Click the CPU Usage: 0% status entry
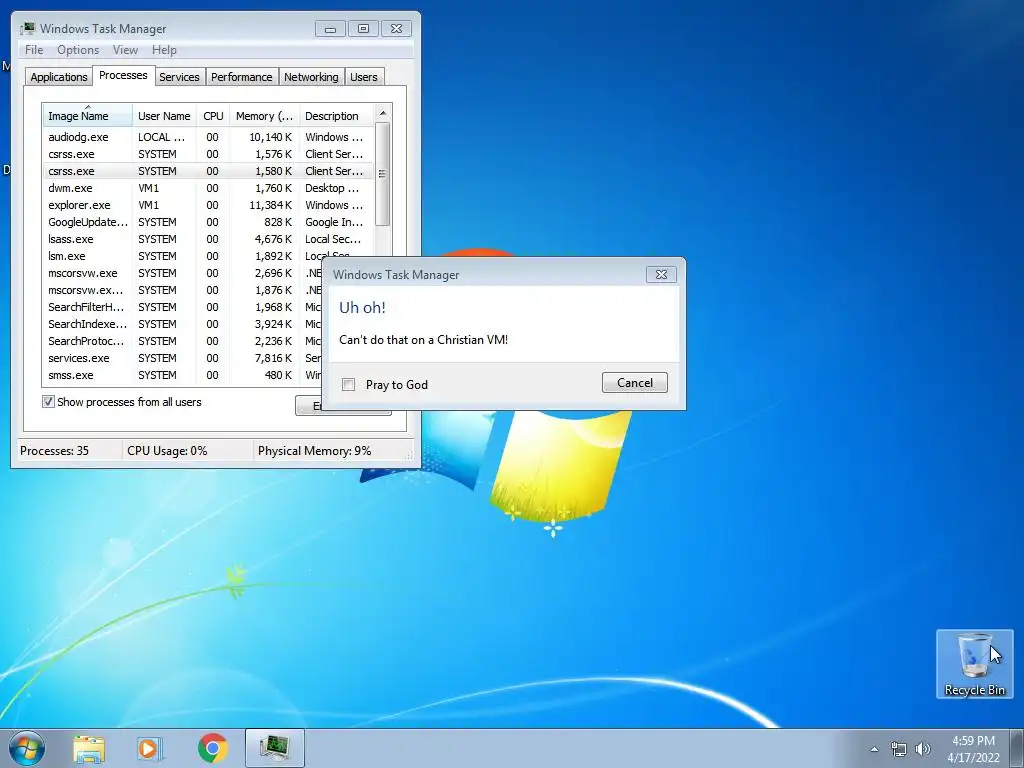Image resolution: width=1024 pixels, height=768 pixels. pyautogui.click(x=167, y=451)
